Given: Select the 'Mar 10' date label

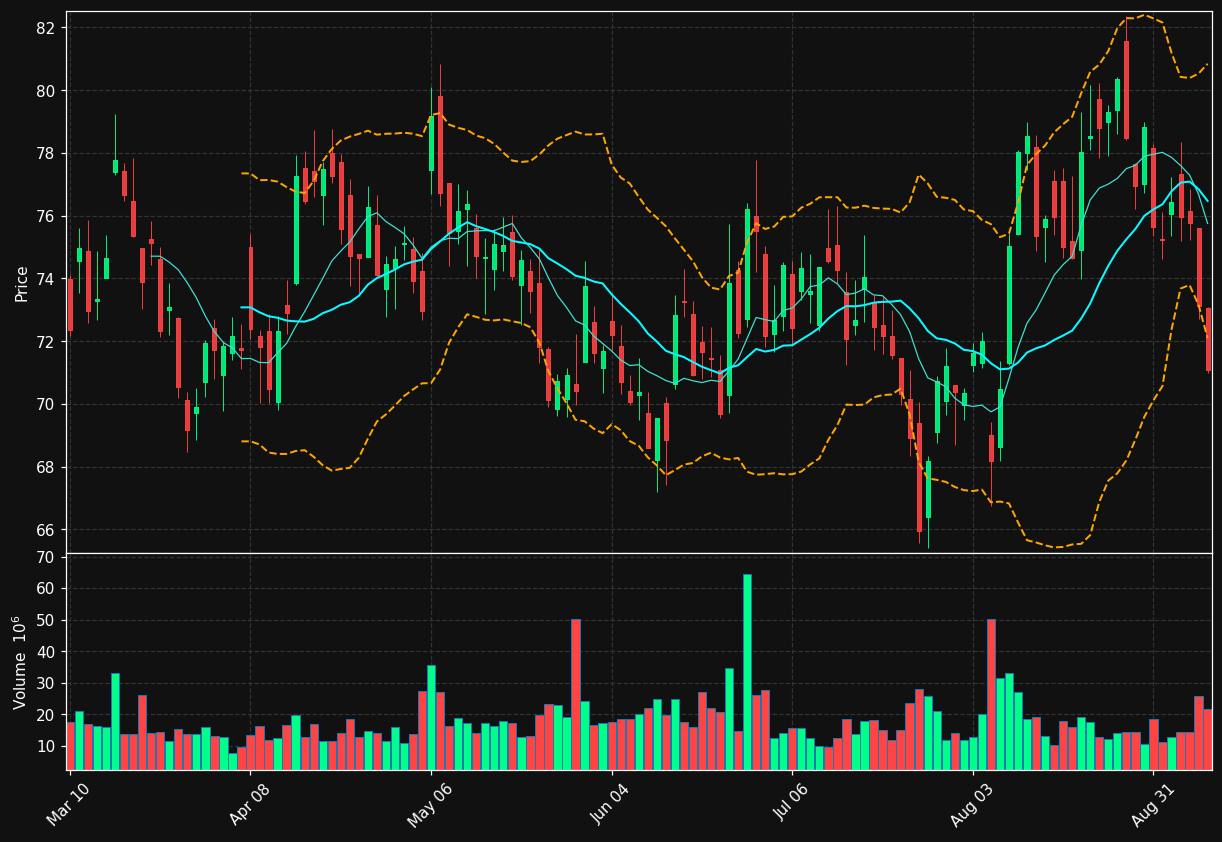Looking at the screenshot, I should (x=67, y=807).
